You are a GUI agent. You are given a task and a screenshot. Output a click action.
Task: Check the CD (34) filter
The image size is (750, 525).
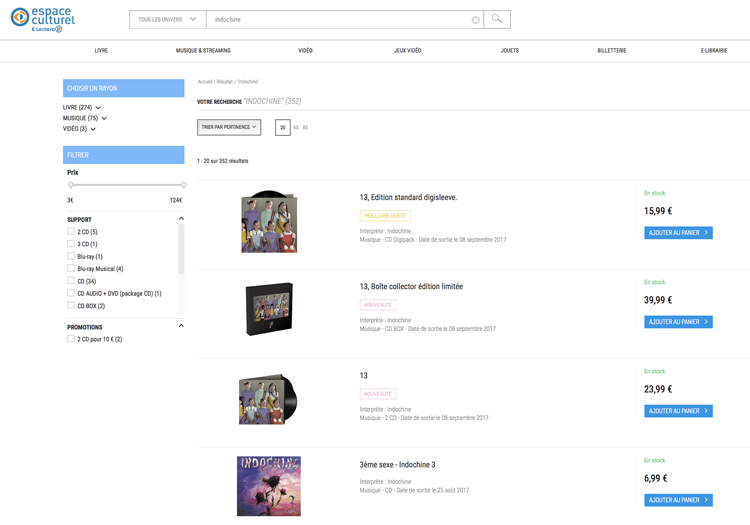pos(71,281)
